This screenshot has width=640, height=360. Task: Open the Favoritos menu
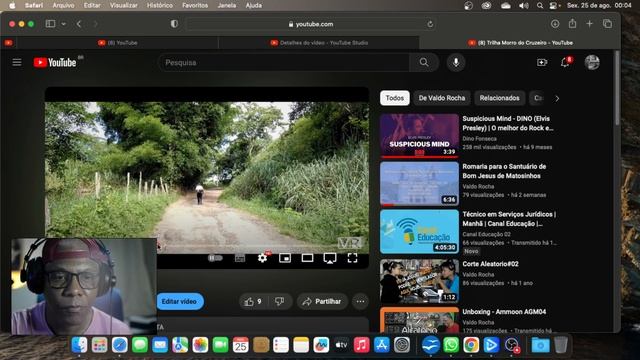(x=195, y=5)
